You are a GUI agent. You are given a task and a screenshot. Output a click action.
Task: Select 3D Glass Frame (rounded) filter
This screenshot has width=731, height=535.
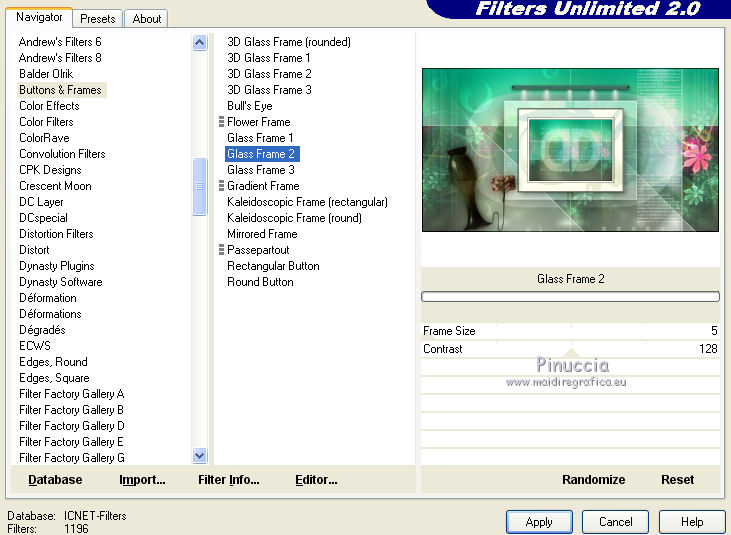[x=289, y=42]
